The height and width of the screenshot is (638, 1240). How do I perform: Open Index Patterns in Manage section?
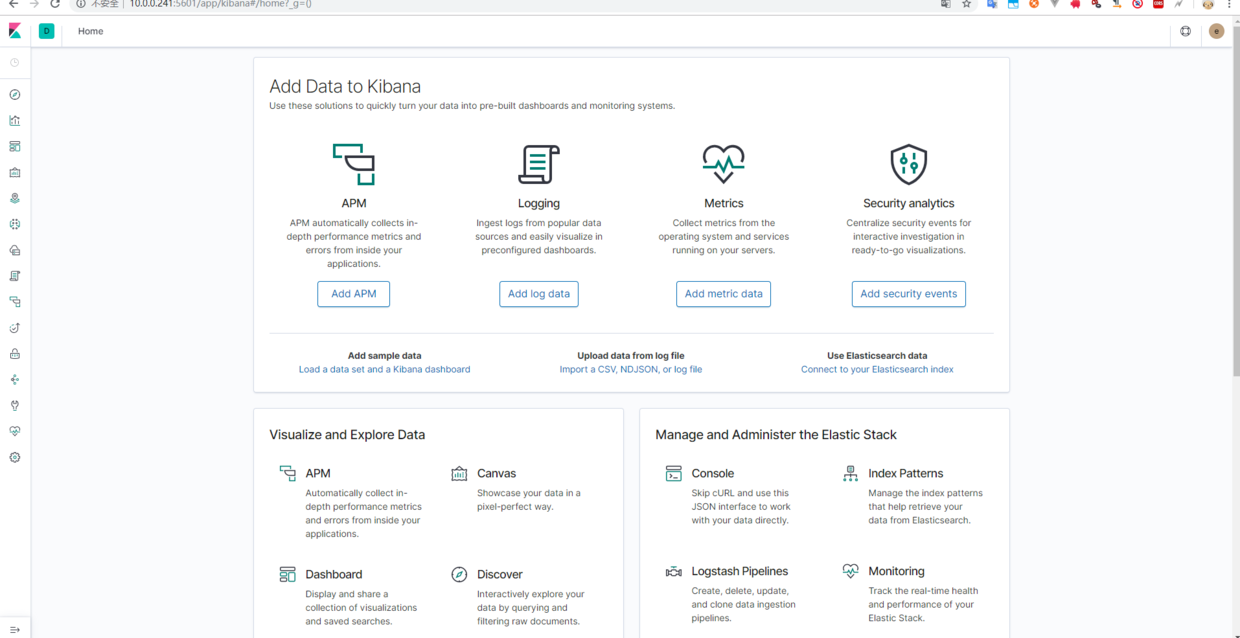coord(906,473)
